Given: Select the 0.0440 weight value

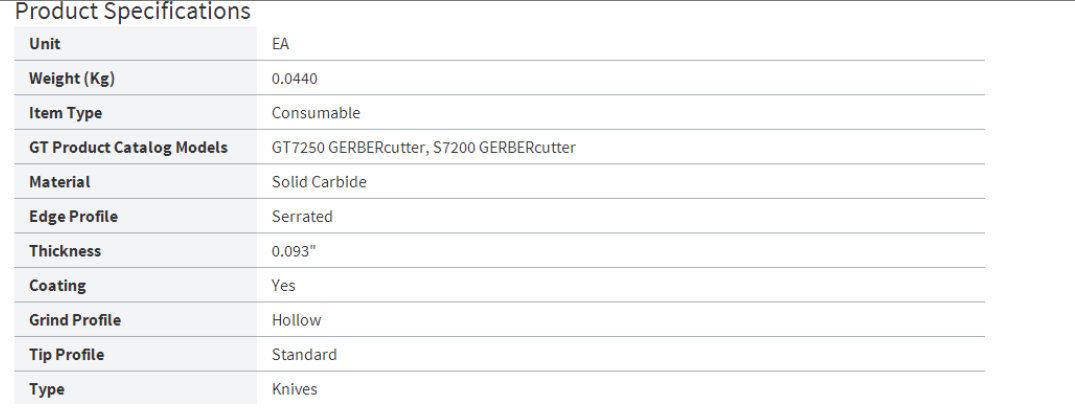Looking at the screenshot, I should click(x=295, y=79).
